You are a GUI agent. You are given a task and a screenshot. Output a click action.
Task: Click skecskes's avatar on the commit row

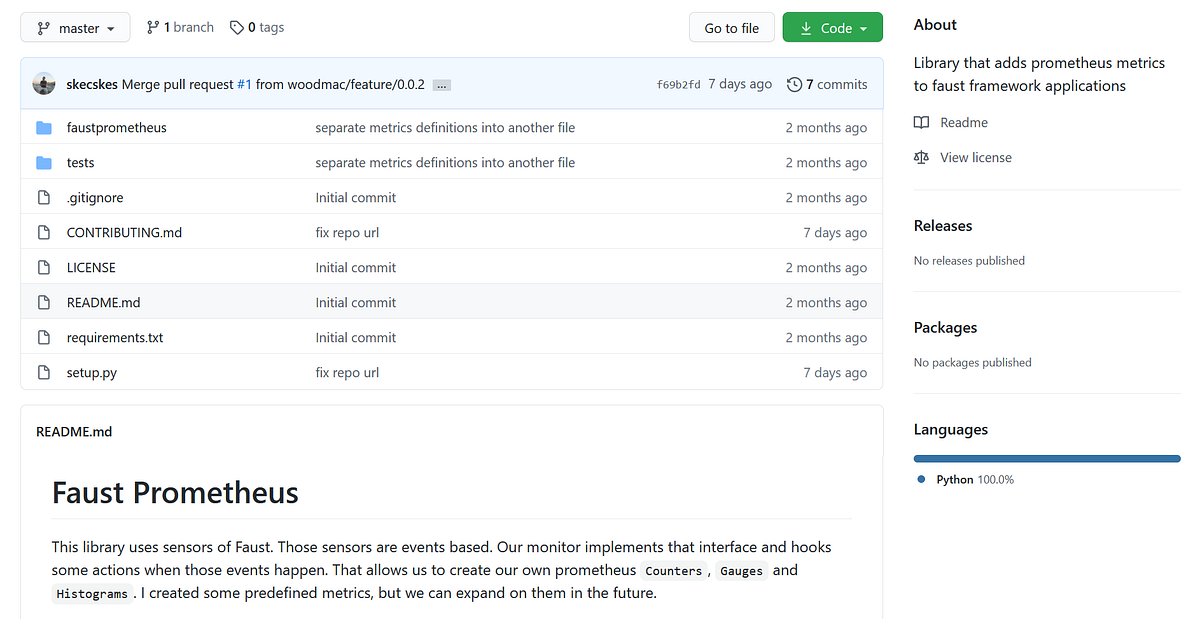43,84
